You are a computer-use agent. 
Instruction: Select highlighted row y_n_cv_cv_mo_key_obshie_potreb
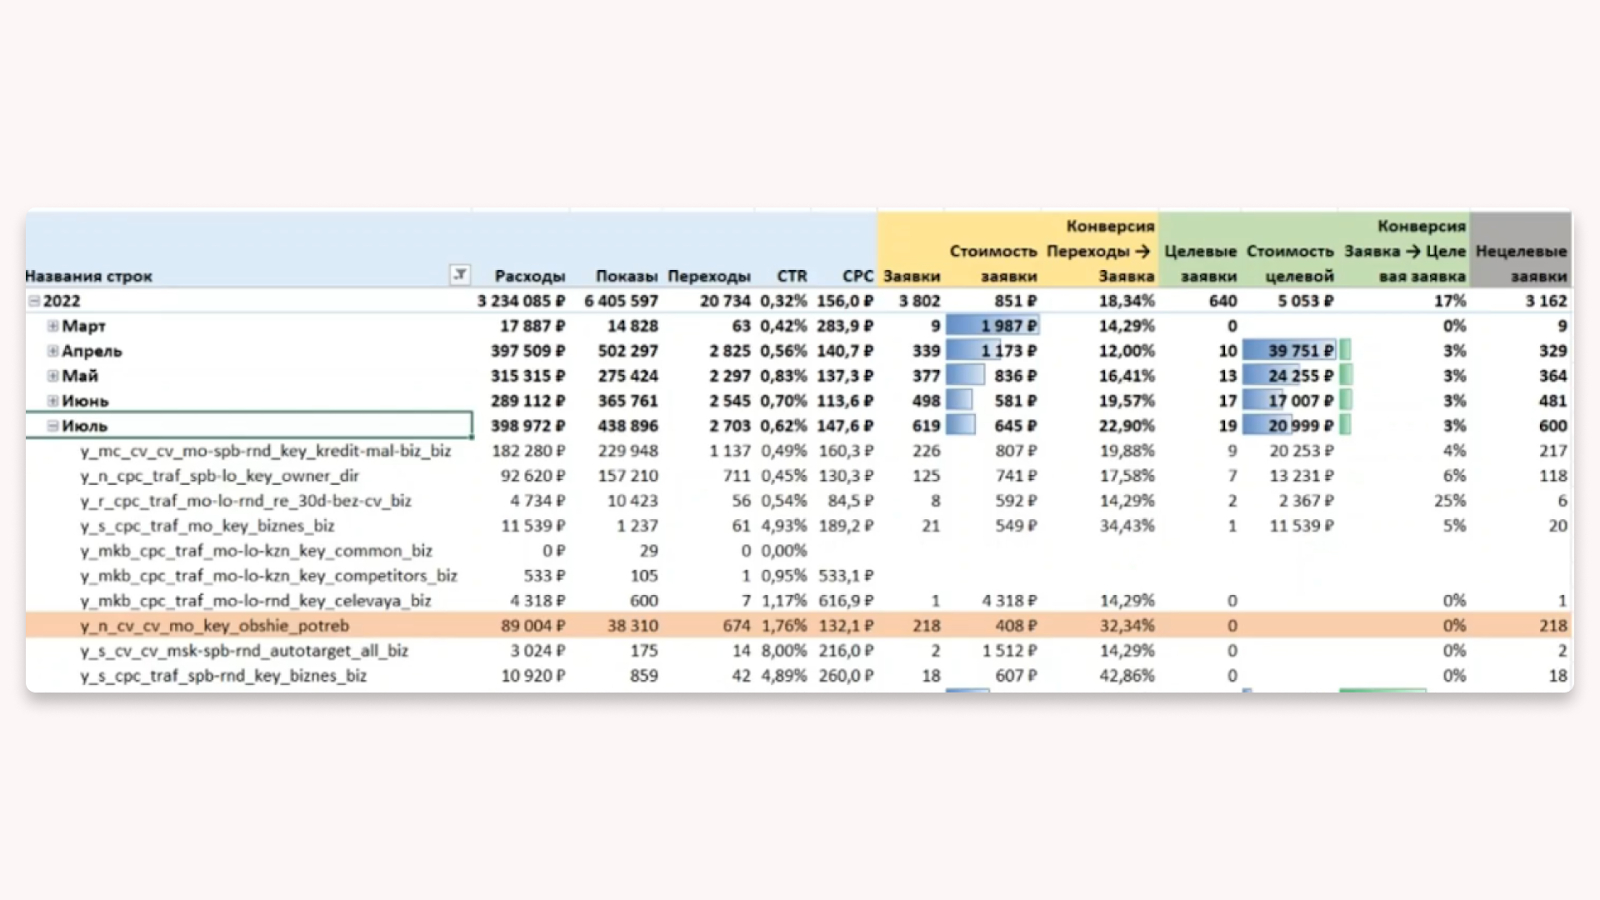[799, 626]
